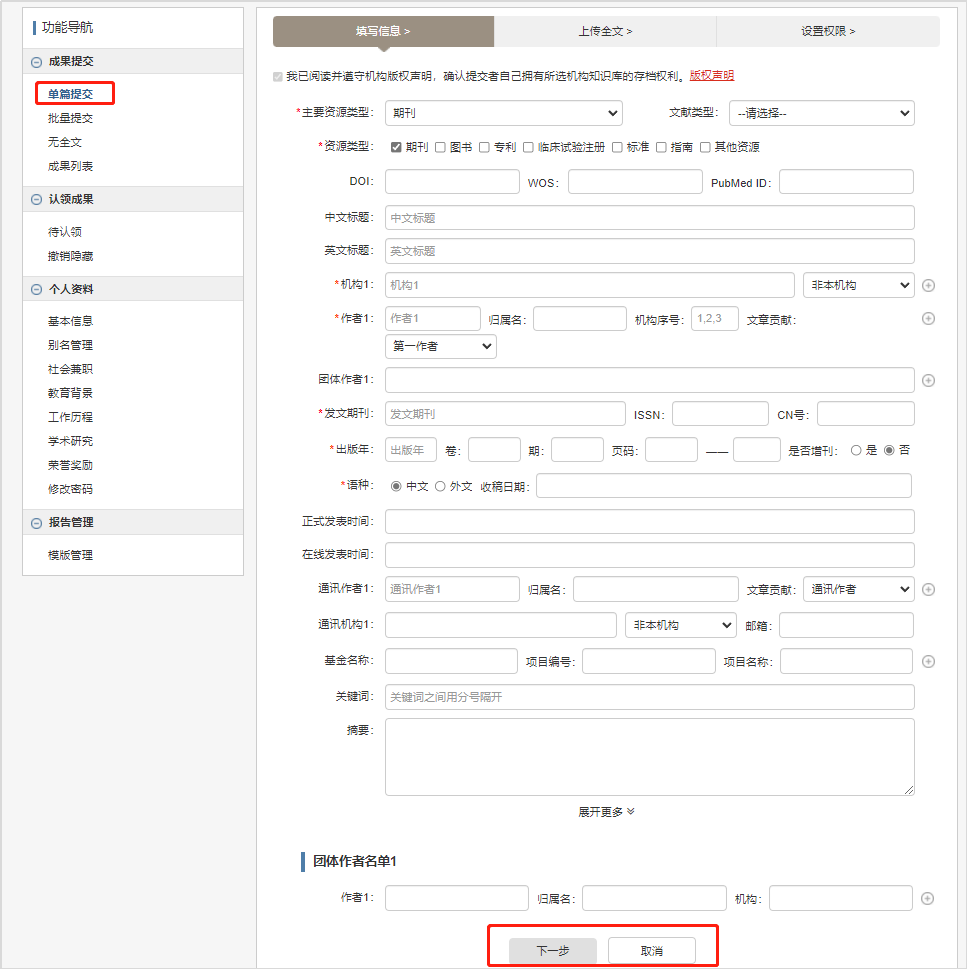Switch to the 上传全文 step tab
Viewport: 967px width, 969px height.
(605, 31)
